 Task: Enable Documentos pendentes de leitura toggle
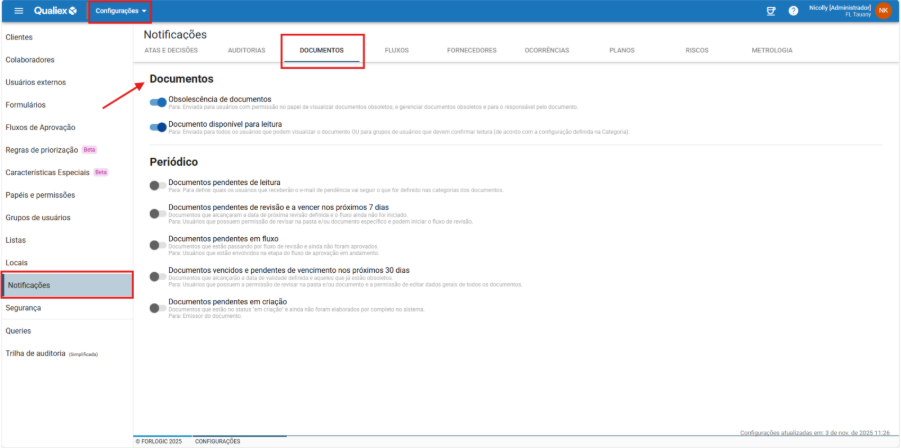157,185
